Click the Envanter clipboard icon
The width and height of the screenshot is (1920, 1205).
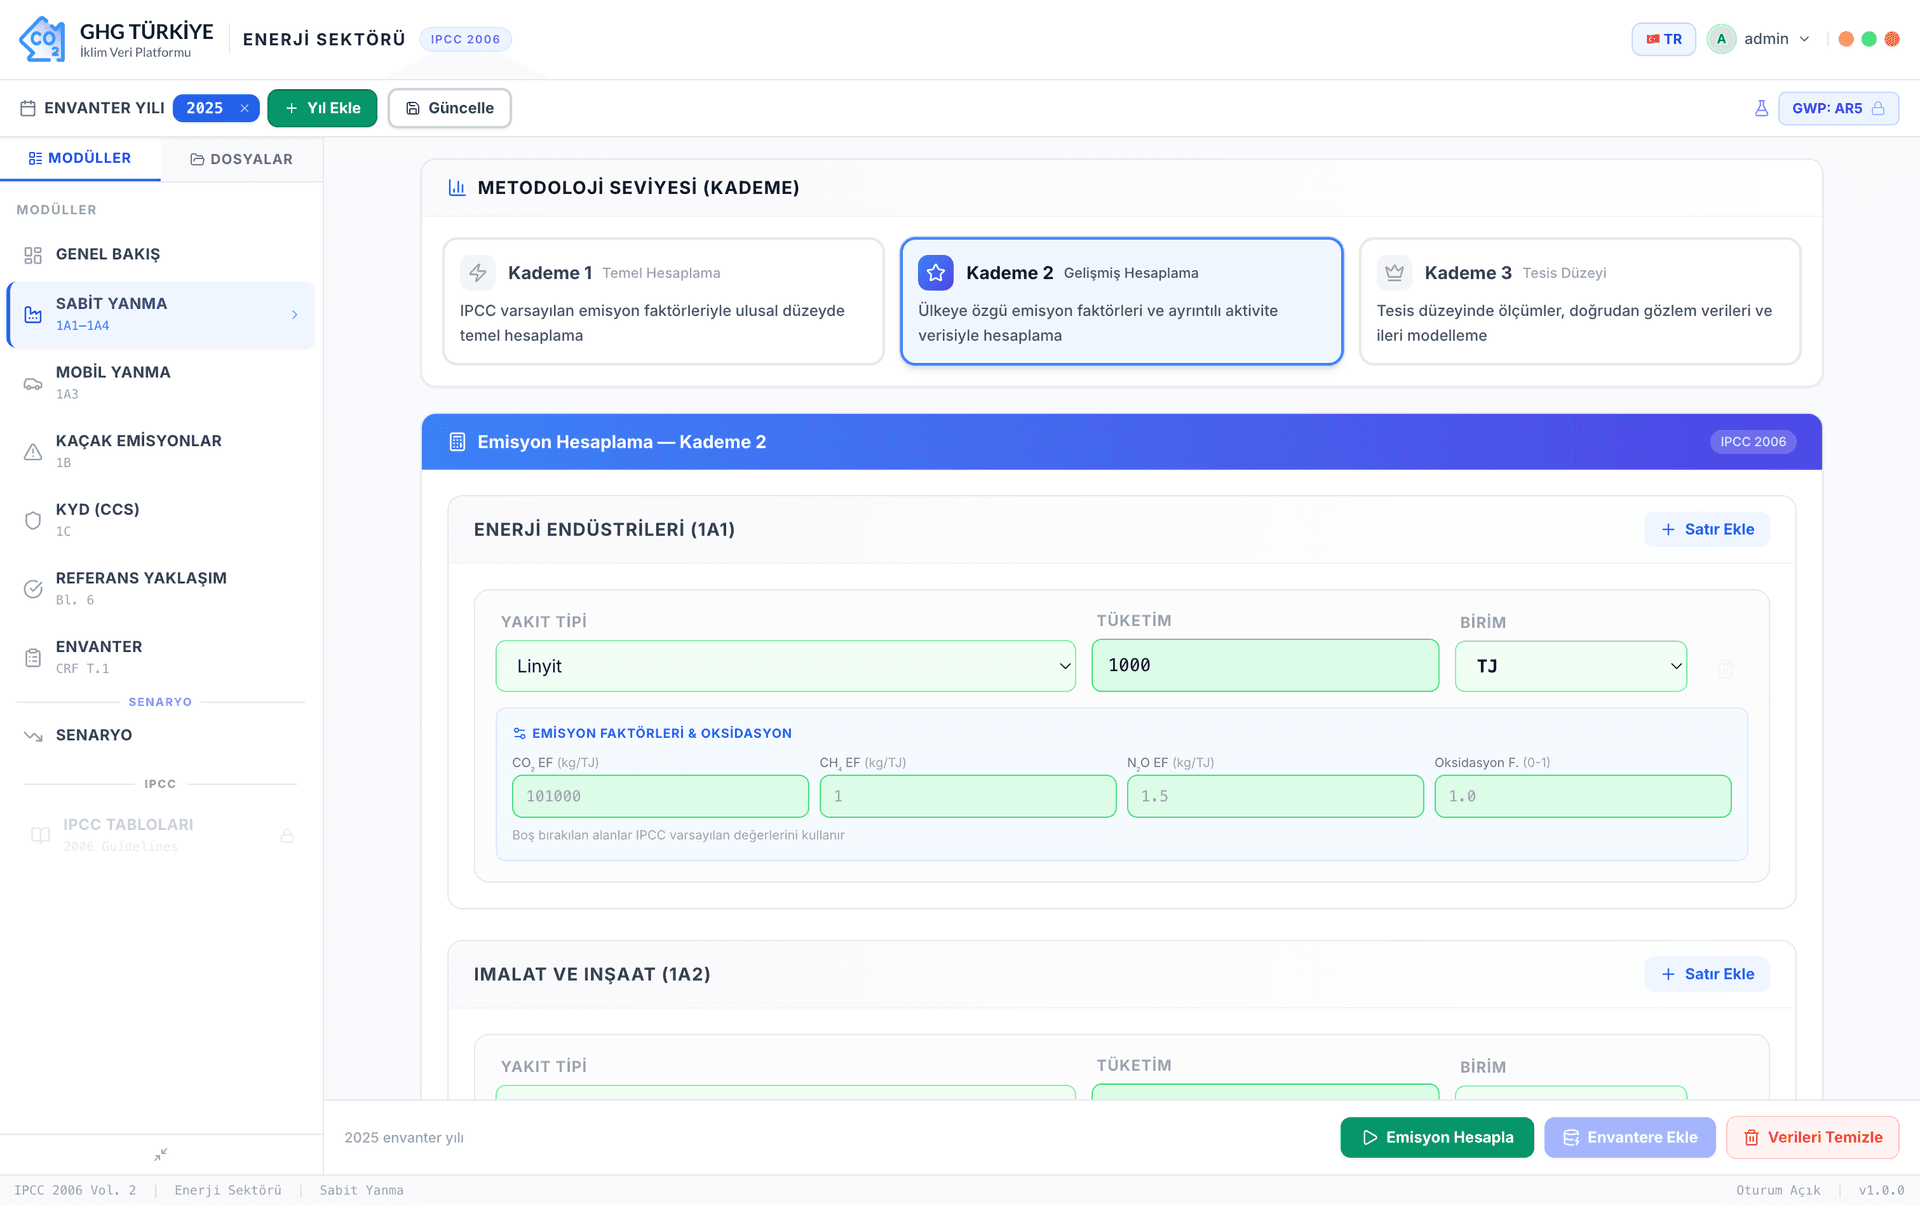(33, 658)
